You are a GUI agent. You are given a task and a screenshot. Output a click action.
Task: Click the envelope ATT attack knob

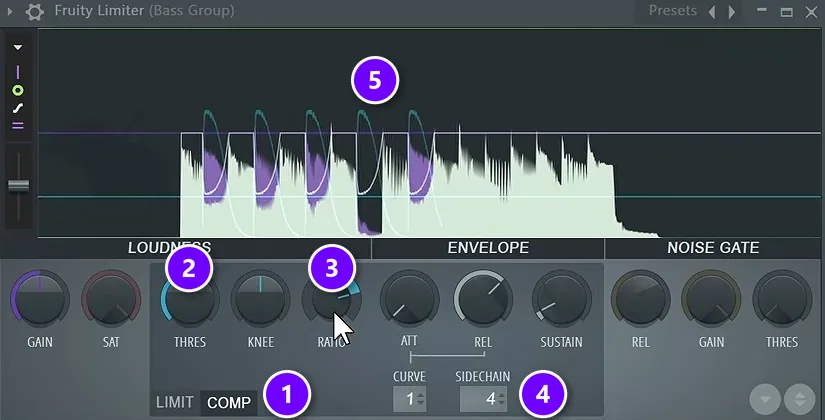coord(409,299)
